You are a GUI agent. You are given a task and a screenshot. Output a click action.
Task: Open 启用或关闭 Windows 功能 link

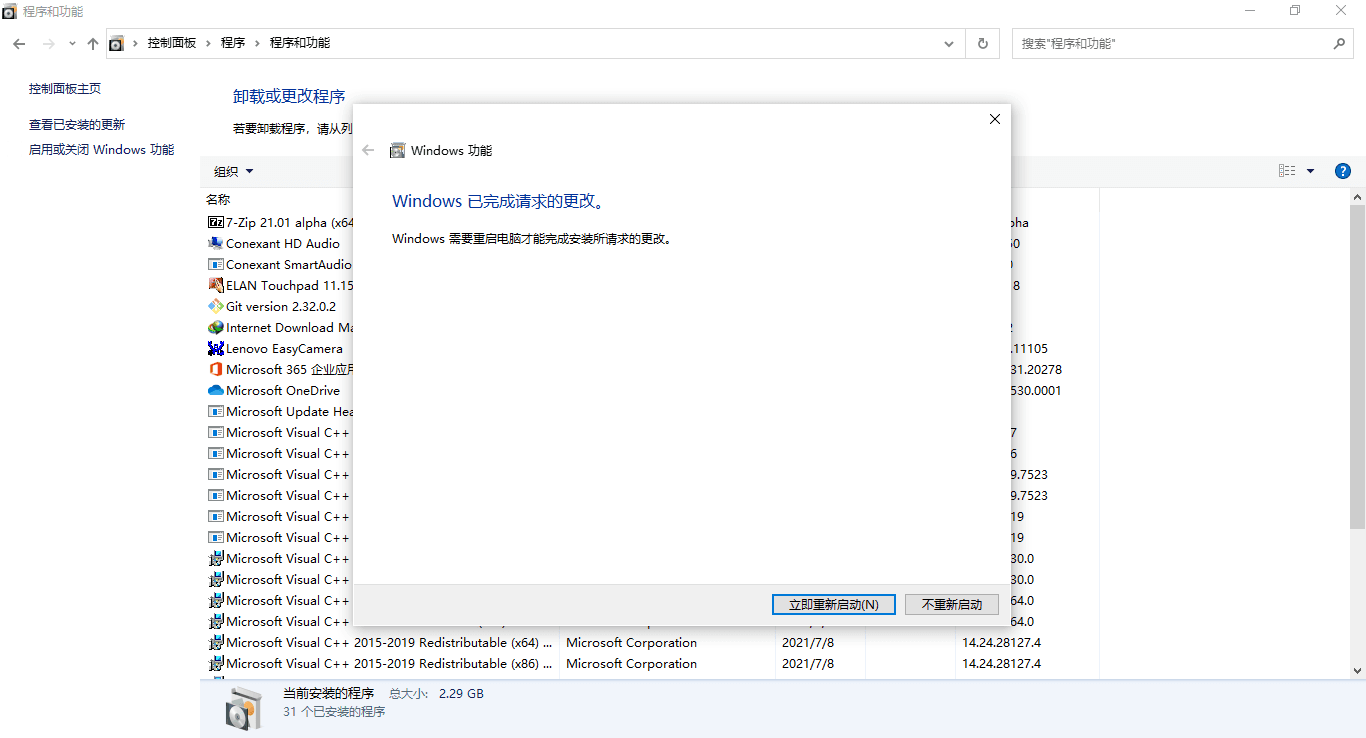tap(101, 149)
